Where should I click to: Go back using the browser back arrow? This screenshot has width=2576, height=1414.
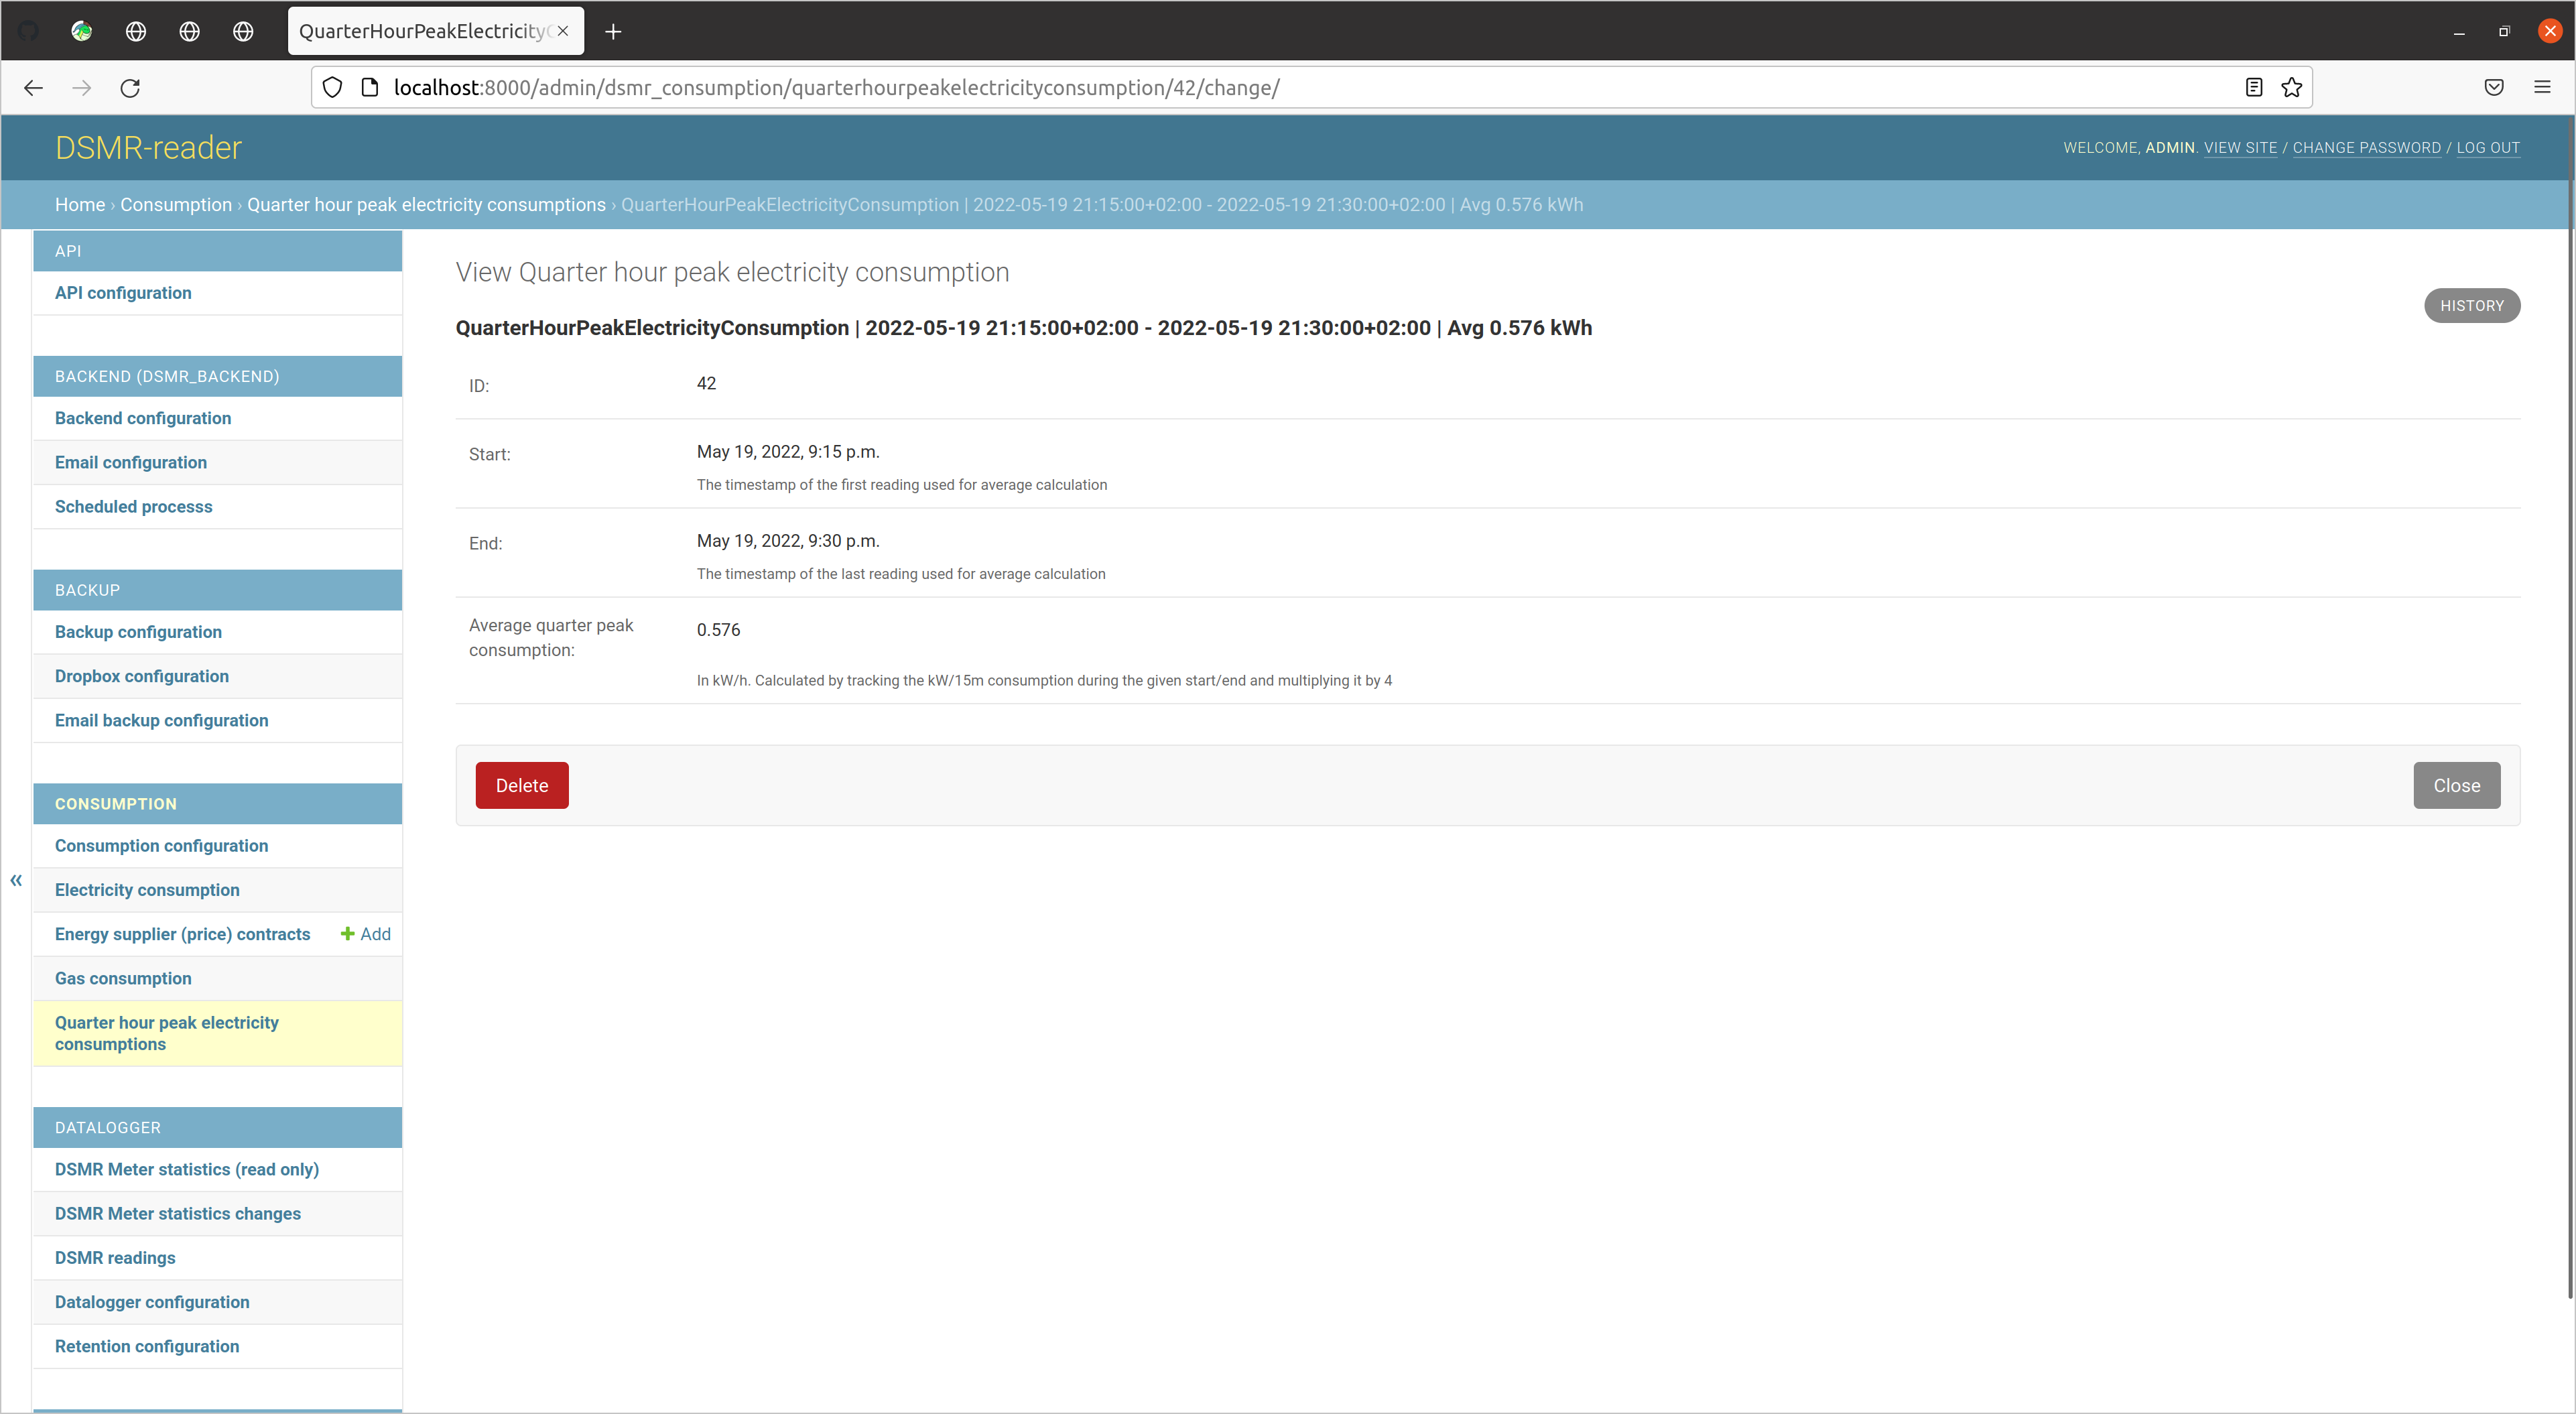(33, 88)
